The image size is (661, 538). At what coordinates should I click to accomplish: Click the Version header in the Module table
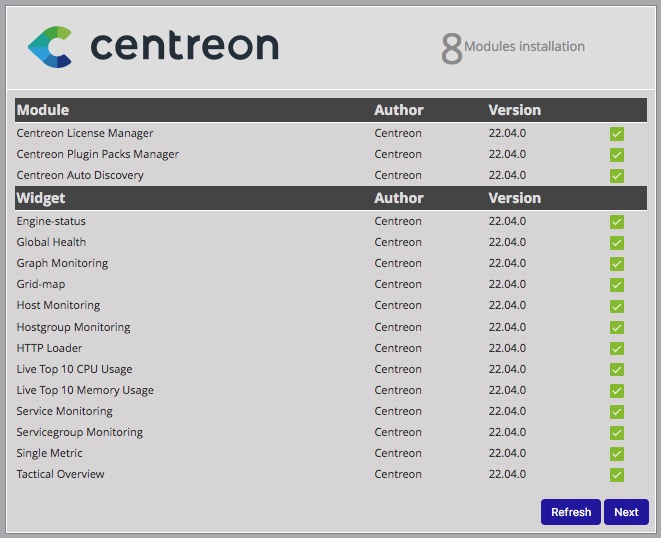[514, 110]
